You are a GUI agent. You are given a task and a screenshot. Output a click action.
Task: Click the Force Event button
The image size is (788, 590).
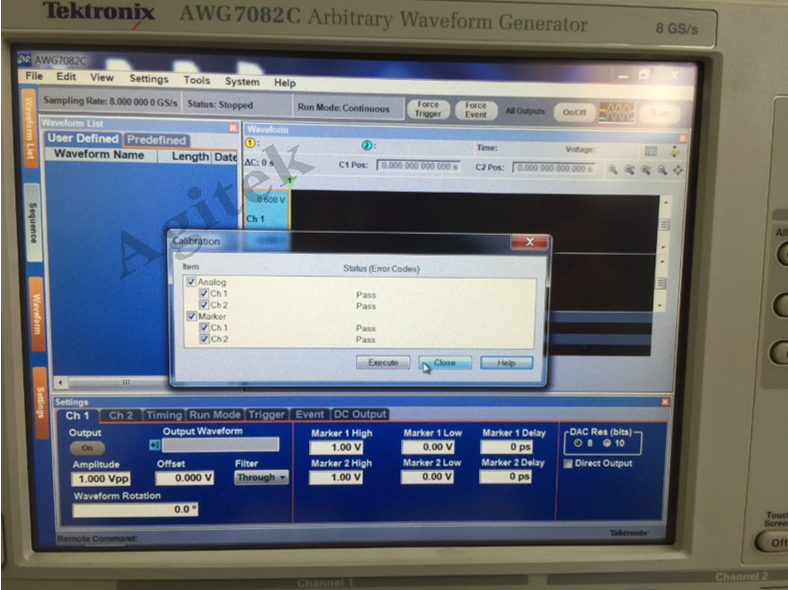[x=475, y=110]
